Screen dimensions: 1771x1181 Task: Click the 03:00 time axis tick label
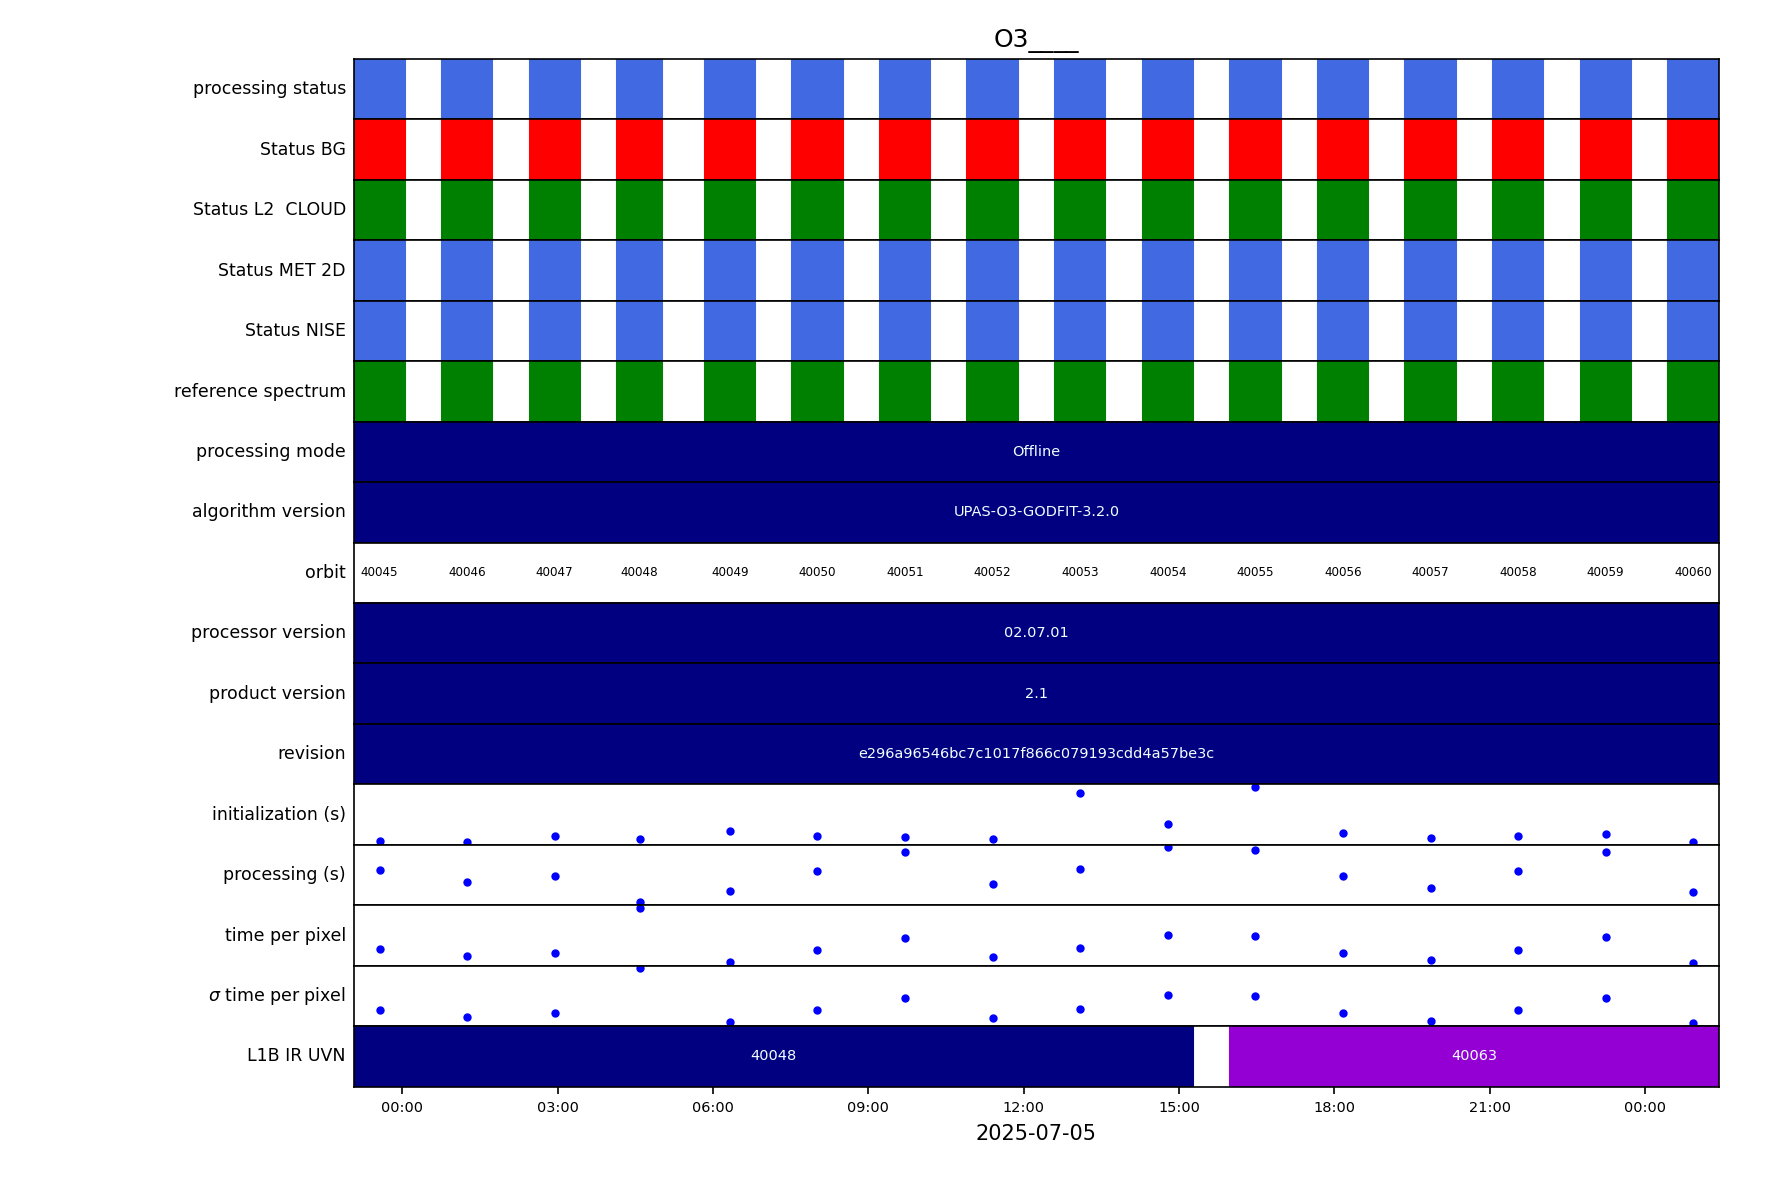pos(557,1108)
